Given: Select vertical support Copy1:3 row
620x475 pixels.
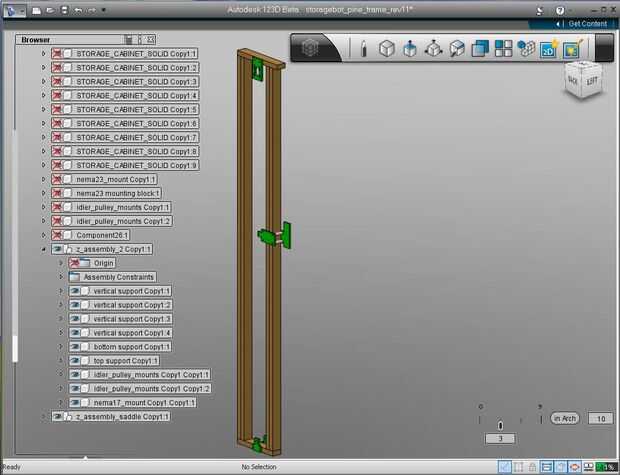Looking at the screenshot, I should pyautogui.click(x=120, y=319).
